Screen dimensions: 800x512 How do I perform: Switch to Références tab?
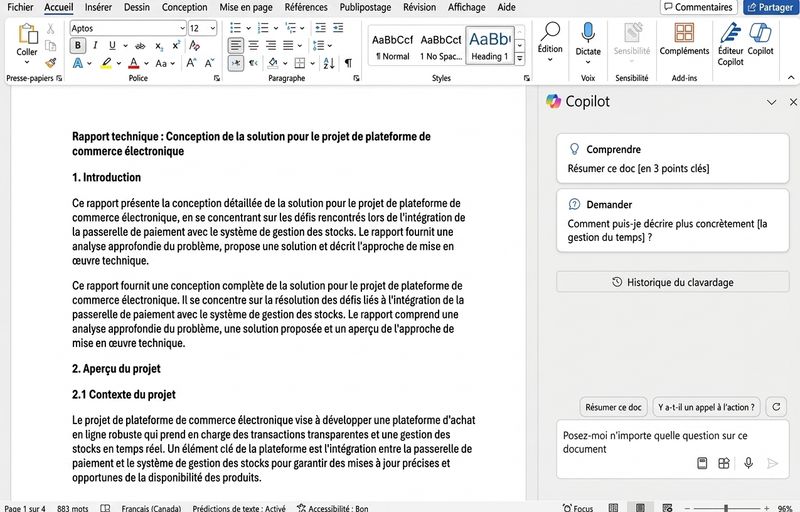pyautogui.click(x=306, y=7)
